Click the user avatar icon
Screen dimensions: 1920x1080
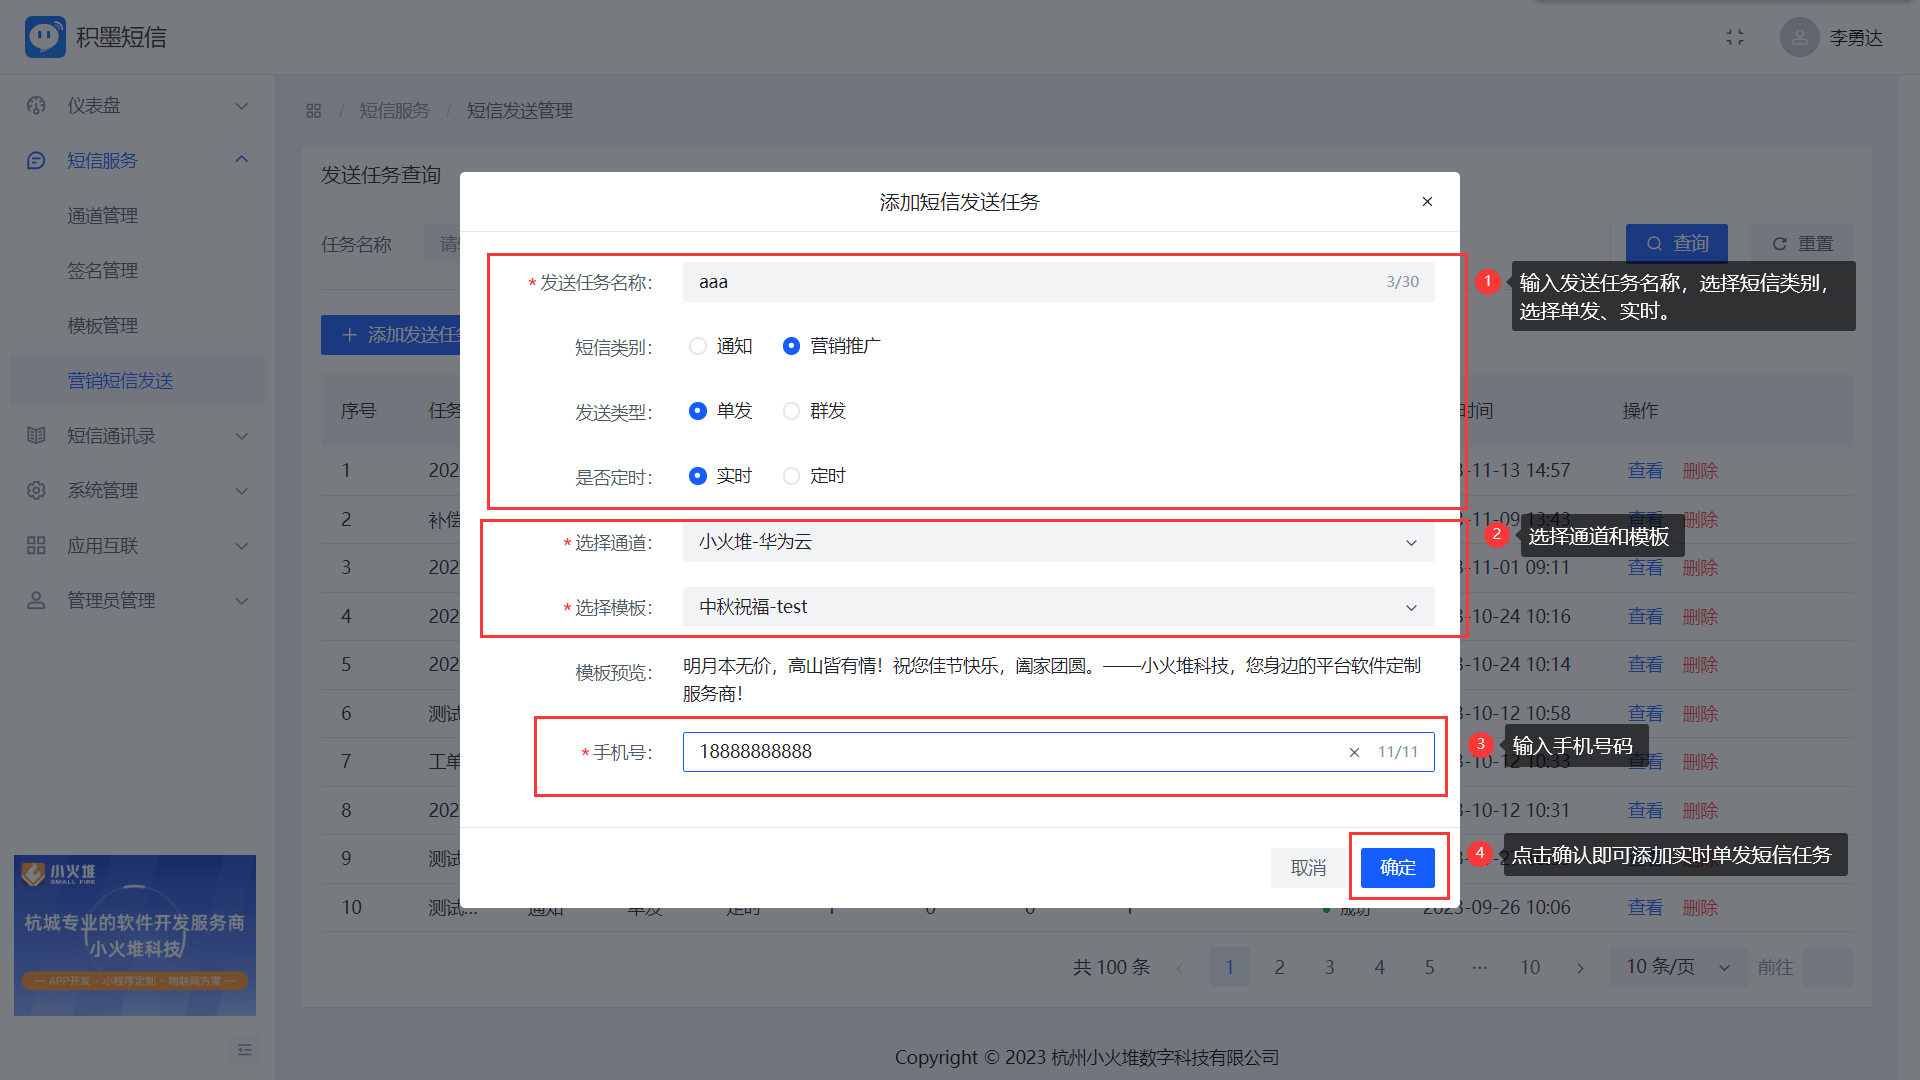click(1799, 37)
